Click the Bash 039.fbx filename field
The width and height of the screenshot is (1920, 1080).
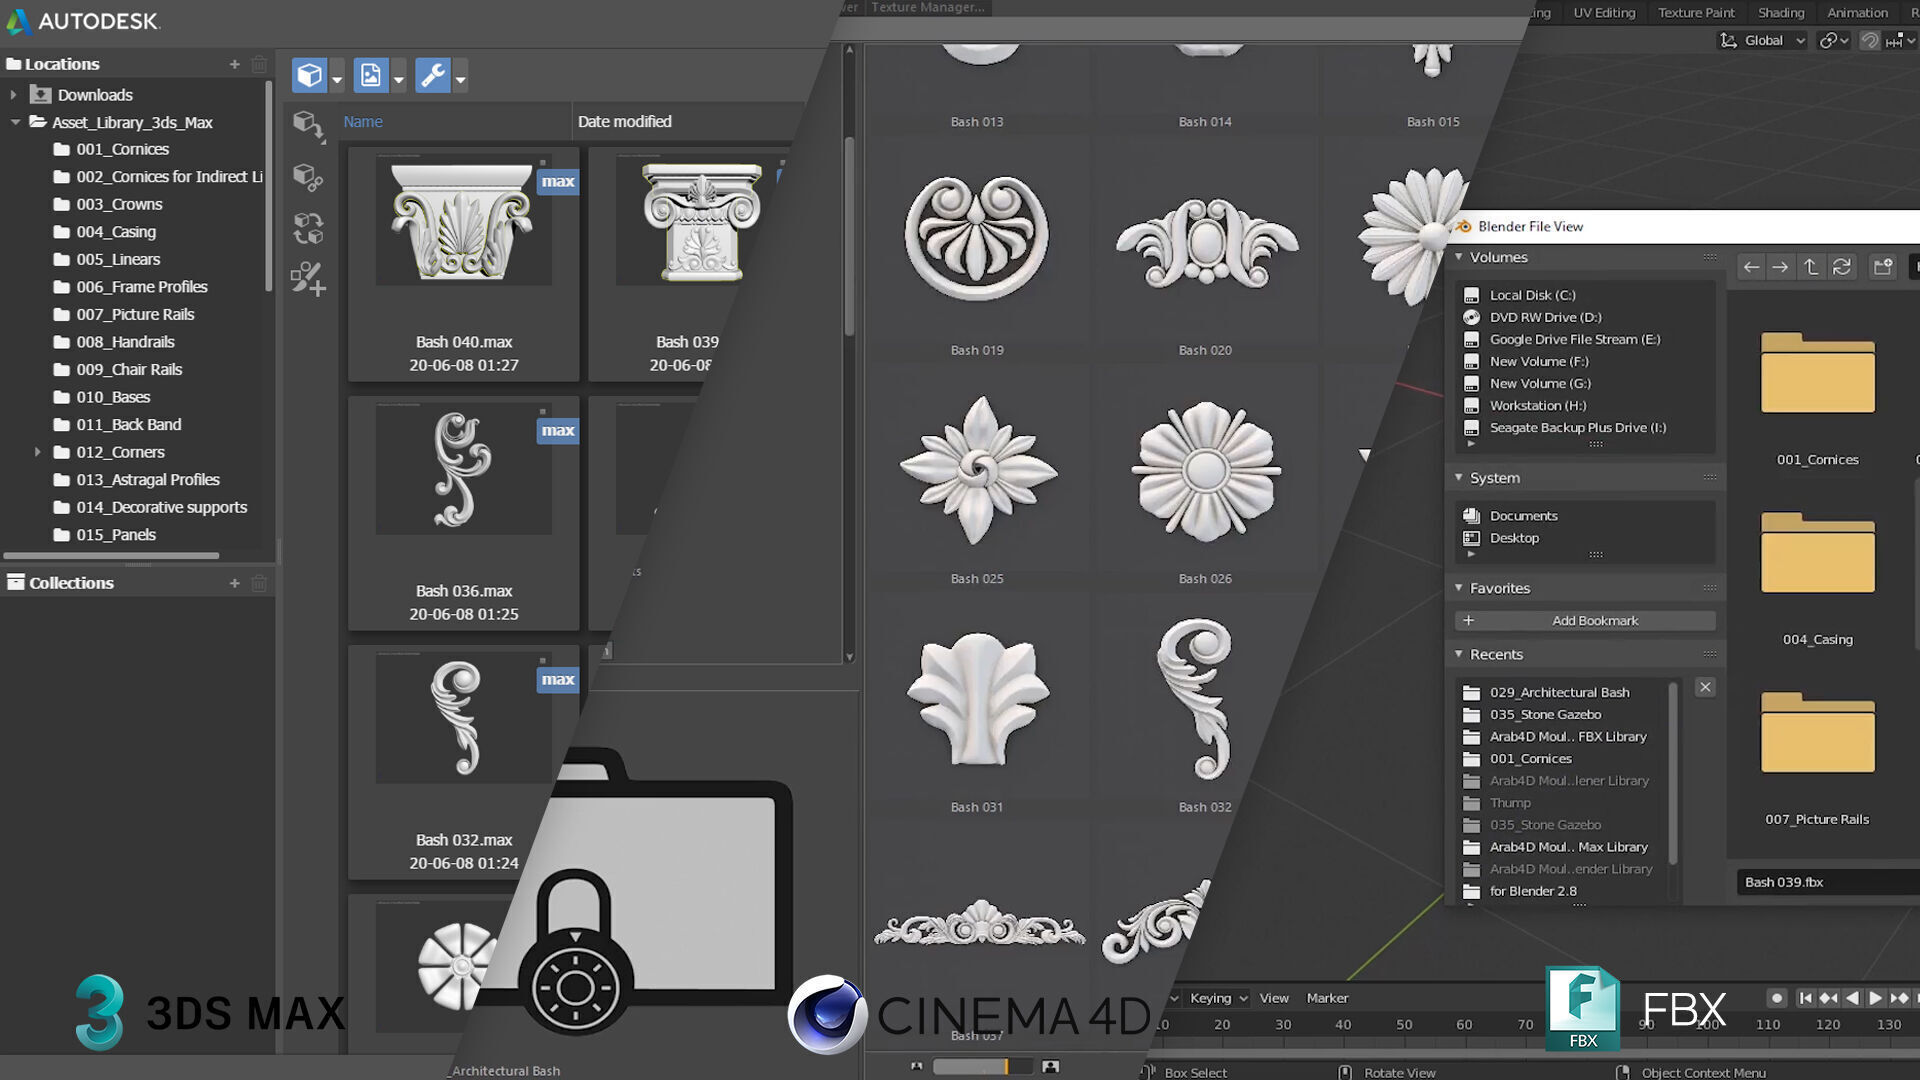coord(1826,882)
